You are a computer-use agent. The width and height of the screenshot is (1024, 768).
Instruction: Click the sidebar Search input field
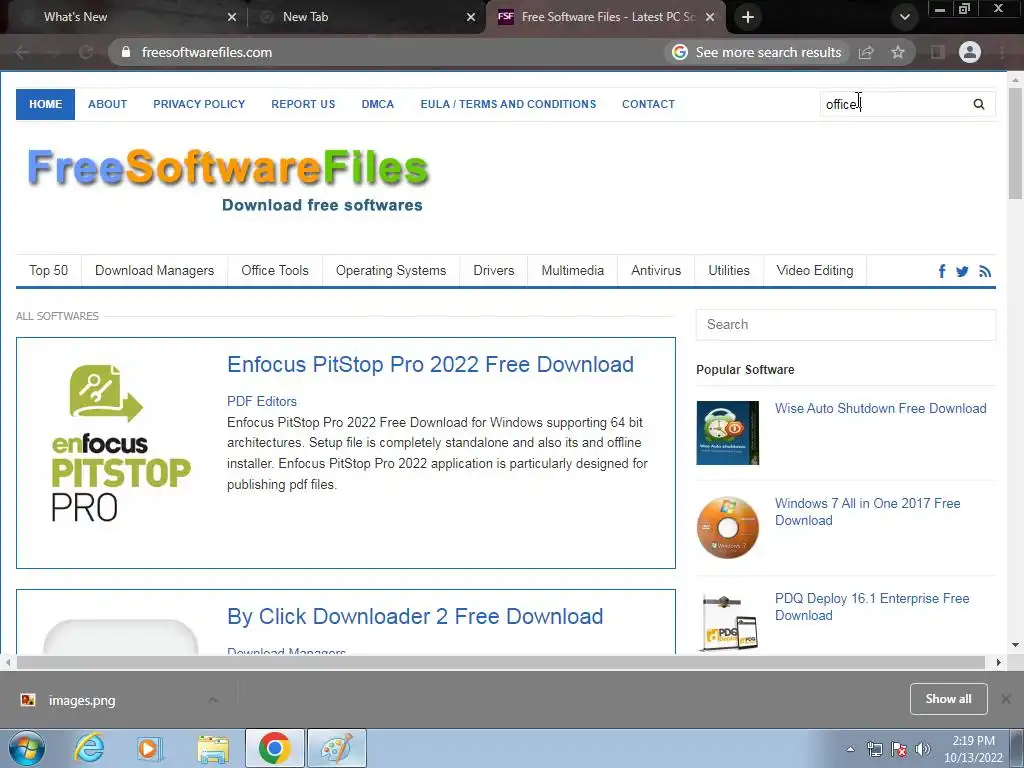[x=846, y=325]
